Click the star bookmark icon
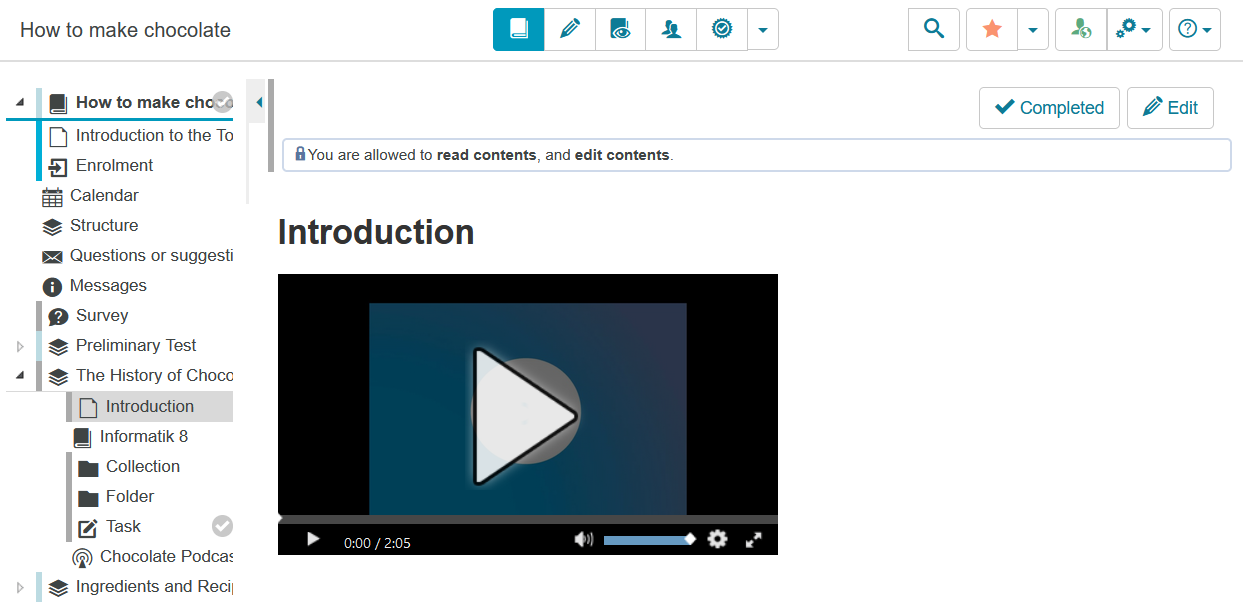Image resolution: width=1243 pixels, height=602 pixels. click(x=991, y=30)
